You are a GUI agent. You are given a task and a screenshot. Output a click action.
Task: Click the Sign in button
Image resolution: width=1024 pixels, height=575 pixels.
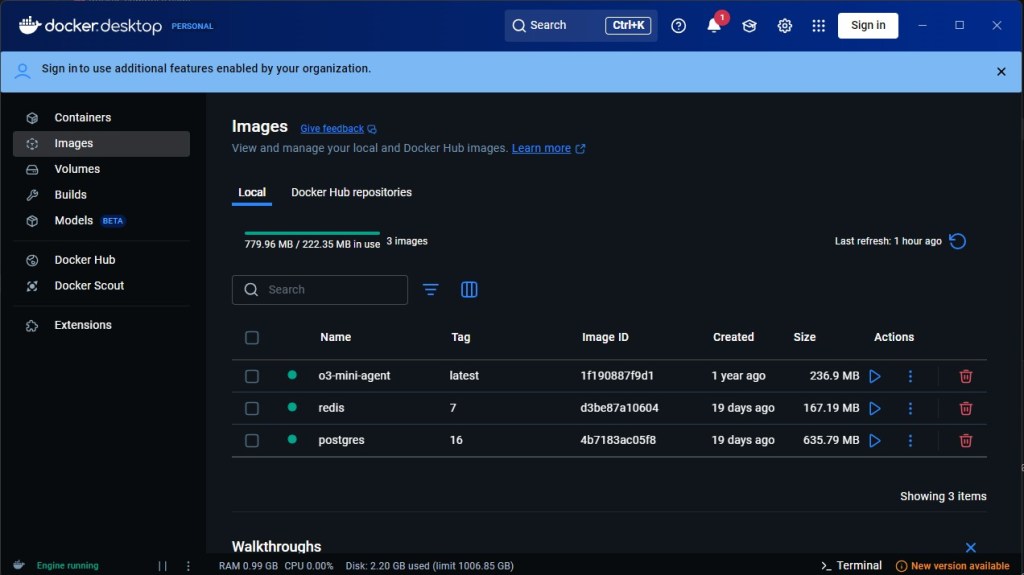(868, 25)
